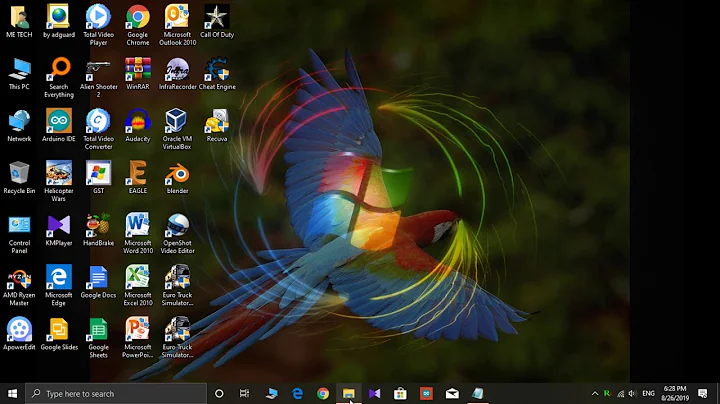Select the Google Sheets desktop shortcut
The height and width of the screenshot is (404, 720).
pyautogui.click(x=98, y=338)
